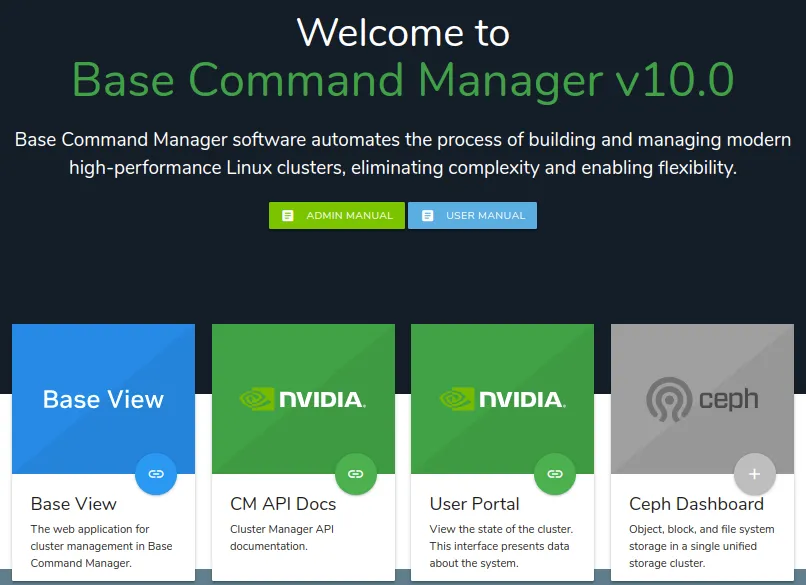
Task: Click the Base Command Manager v10.0 heading
Action: pyautogui.click(x=403, y=80)
